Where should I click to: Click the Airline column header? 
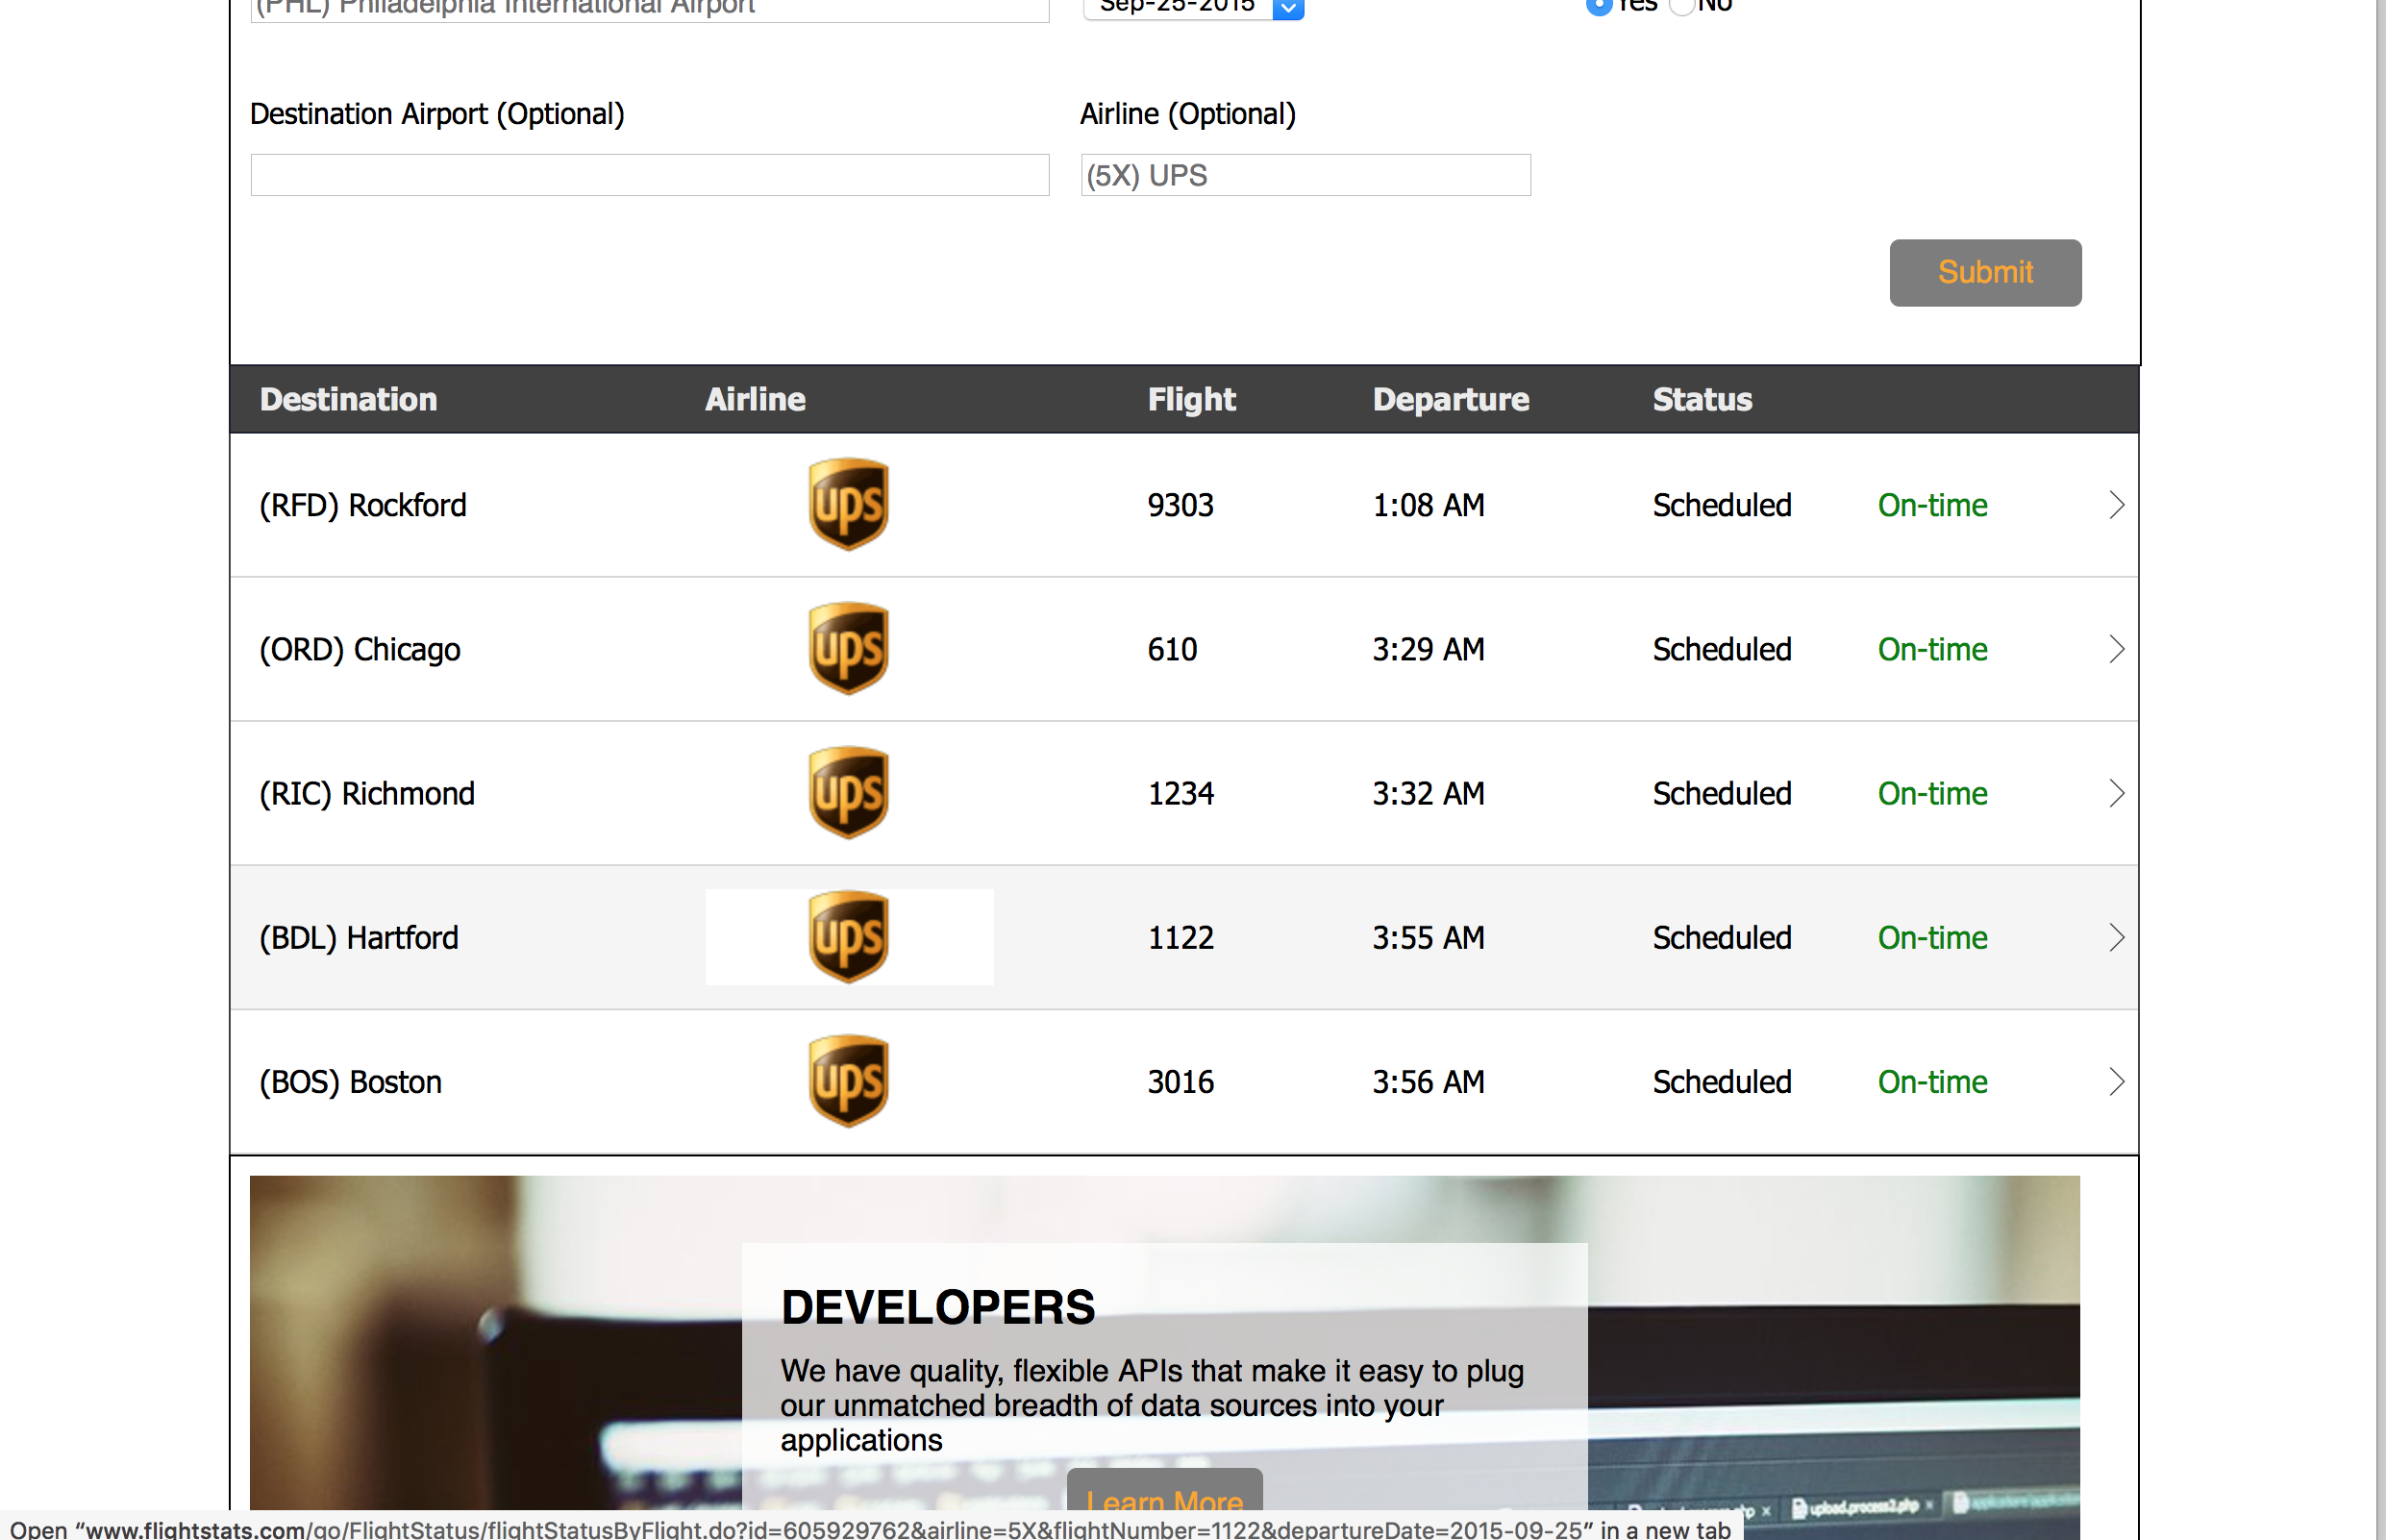coord(755,399)
